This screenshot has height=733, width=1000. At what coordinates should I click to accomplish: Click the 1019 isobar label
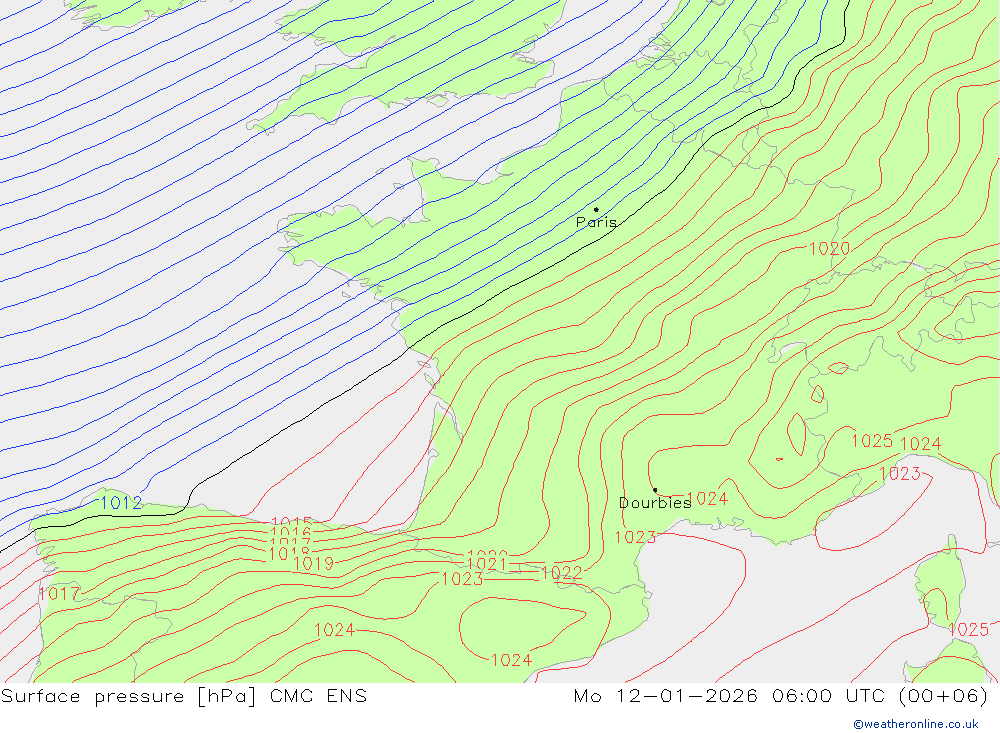[313, 564]
